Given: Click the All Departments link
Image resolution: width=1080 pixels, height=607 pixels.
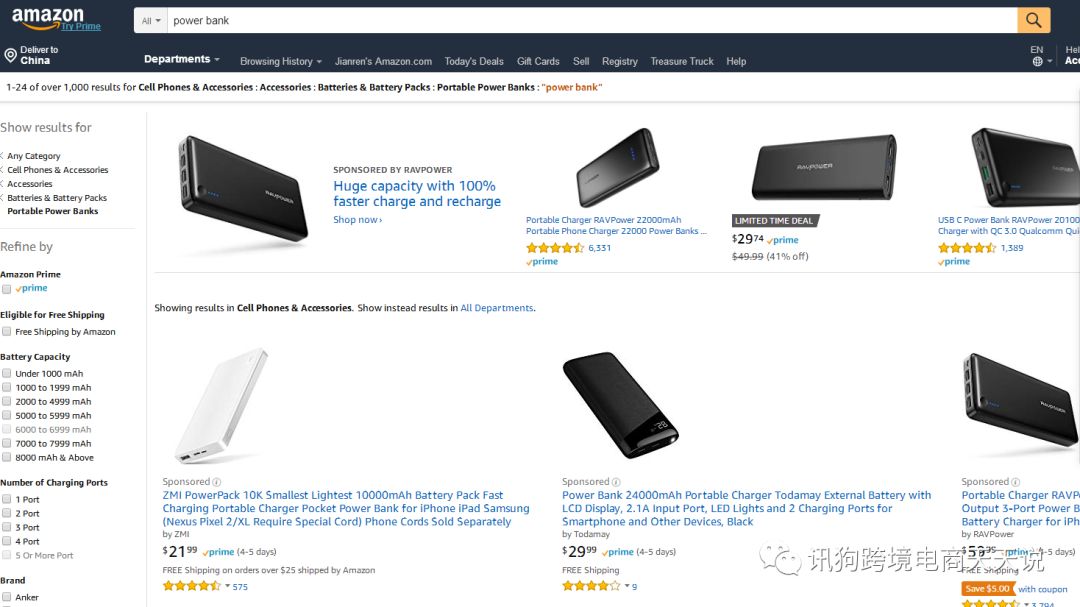Looking at the screenshot, I should (x=497, y=308).
